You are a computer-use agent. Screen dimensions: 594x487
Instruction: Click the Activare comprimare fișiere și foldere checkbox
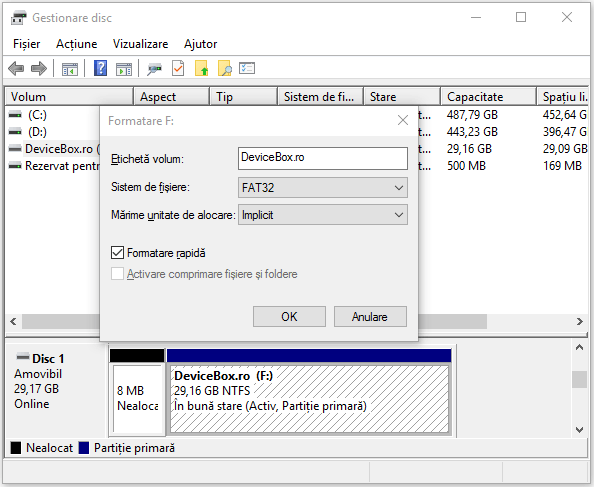click(117, 273)
